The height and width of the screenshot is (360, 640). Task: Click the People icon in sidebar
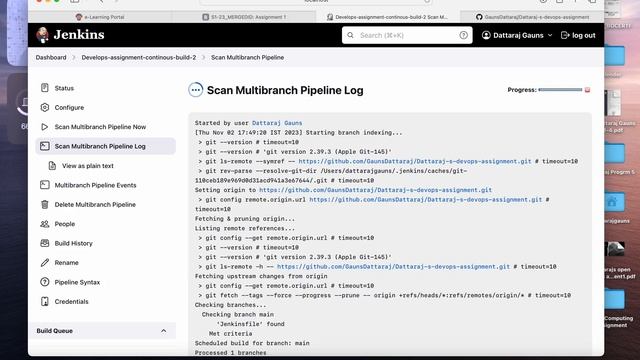45,224
